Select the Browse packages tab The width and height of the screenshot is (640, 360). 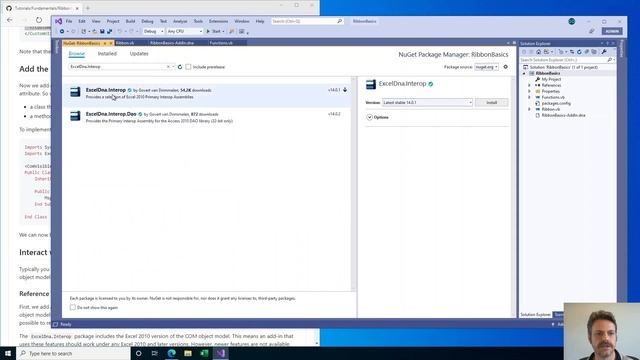click(77, 53)
